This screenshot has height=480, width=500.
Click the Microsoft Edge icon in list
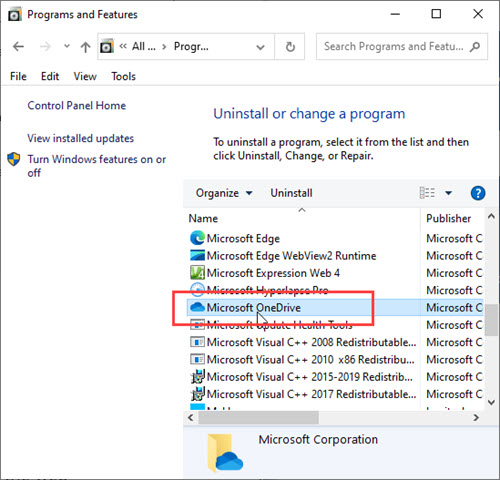click(197, 238)
